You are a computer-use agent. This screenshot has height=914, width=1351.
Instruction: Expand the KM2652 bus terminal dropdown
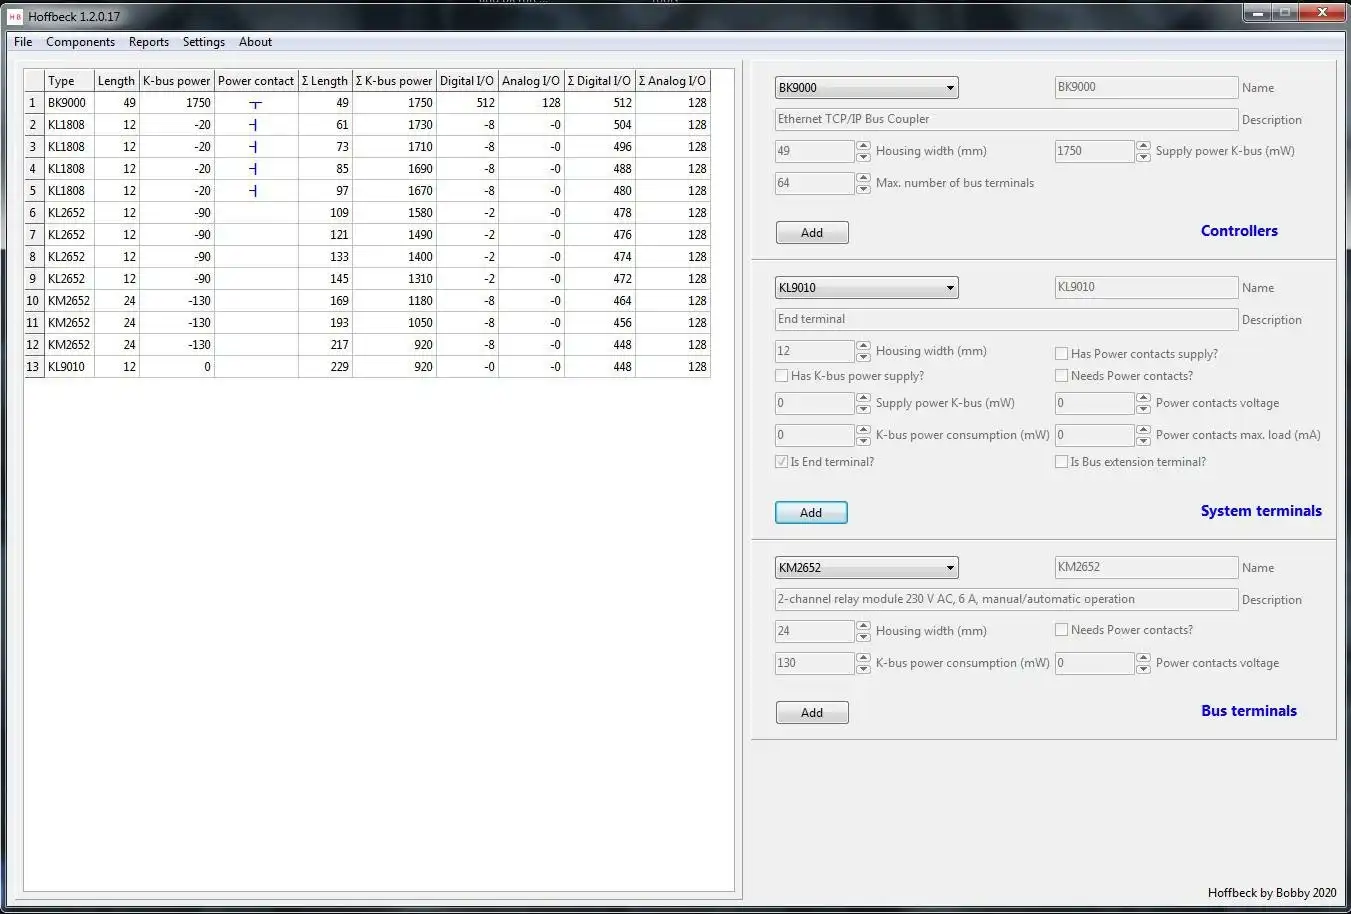click(867, 568)
